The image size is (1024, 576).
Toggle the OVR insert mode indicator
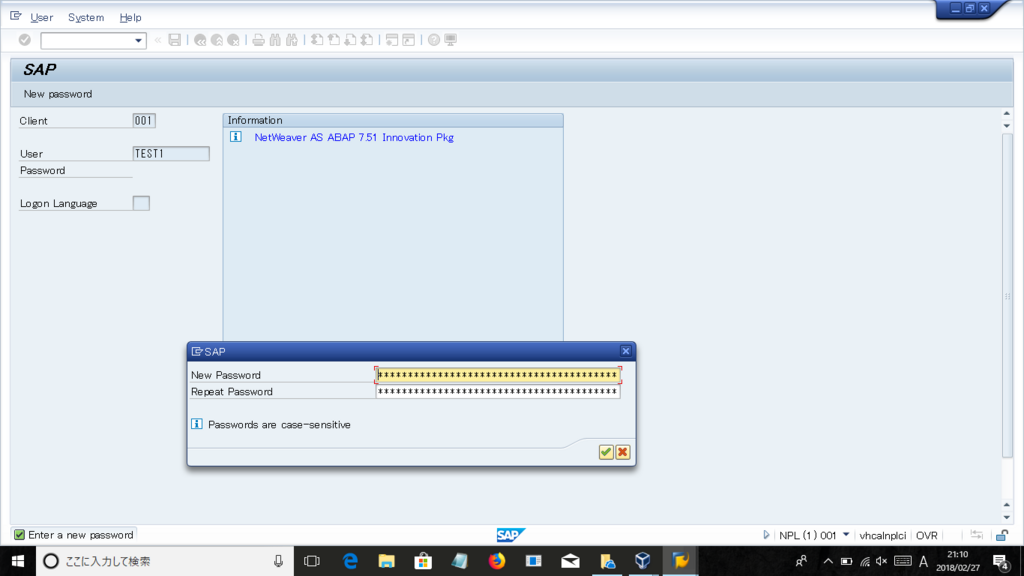(x=927, y=535)
